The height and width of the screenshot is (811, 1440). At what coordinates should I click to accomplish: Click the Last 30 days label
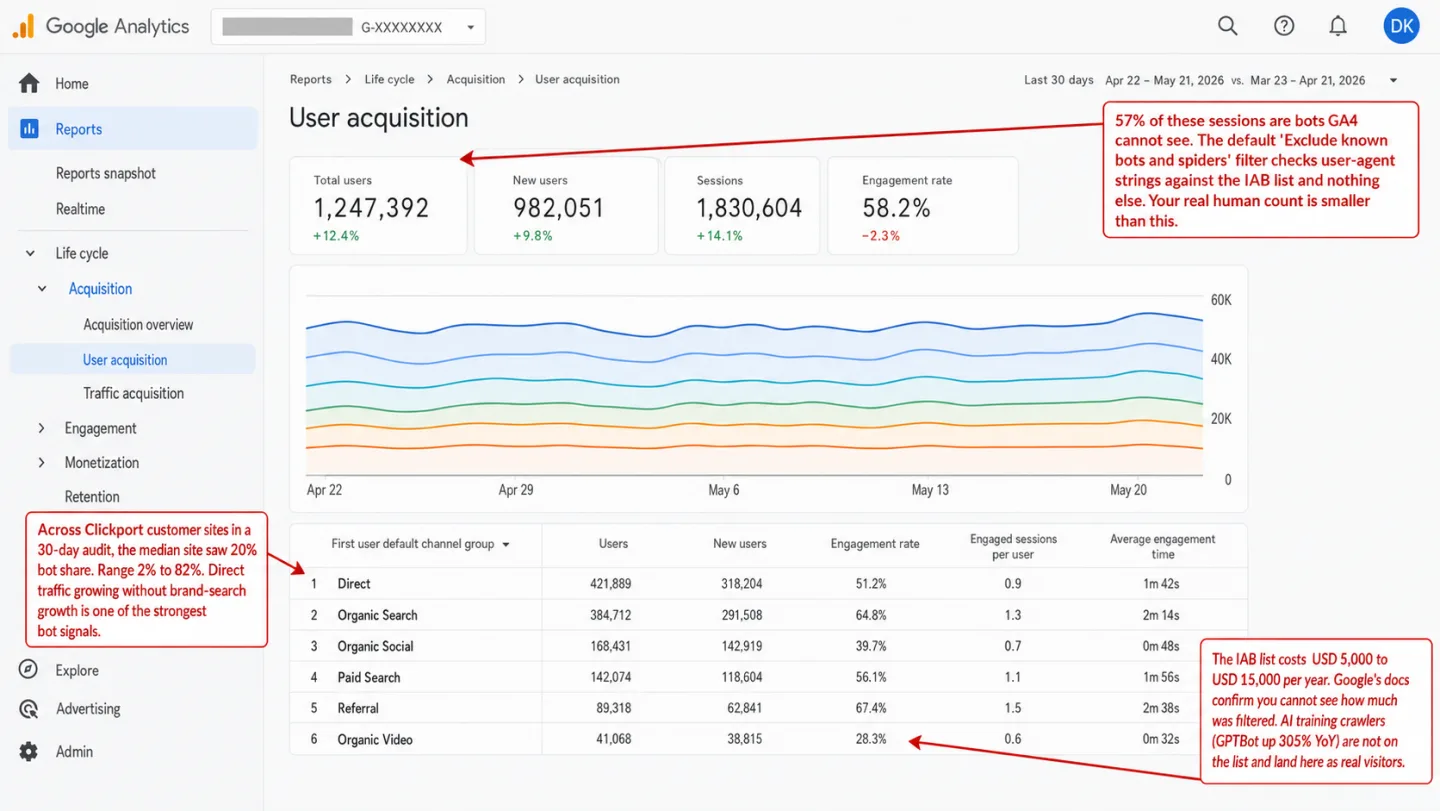click(x=1059, y=80)
